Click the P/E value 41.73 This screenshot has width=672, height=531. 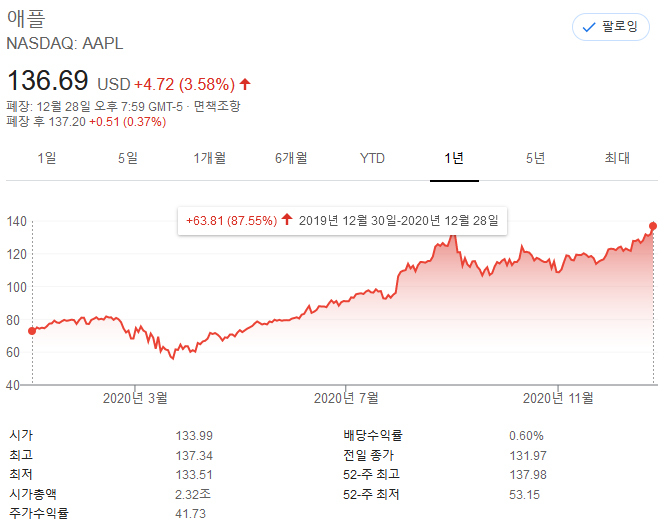click(191, 514)
